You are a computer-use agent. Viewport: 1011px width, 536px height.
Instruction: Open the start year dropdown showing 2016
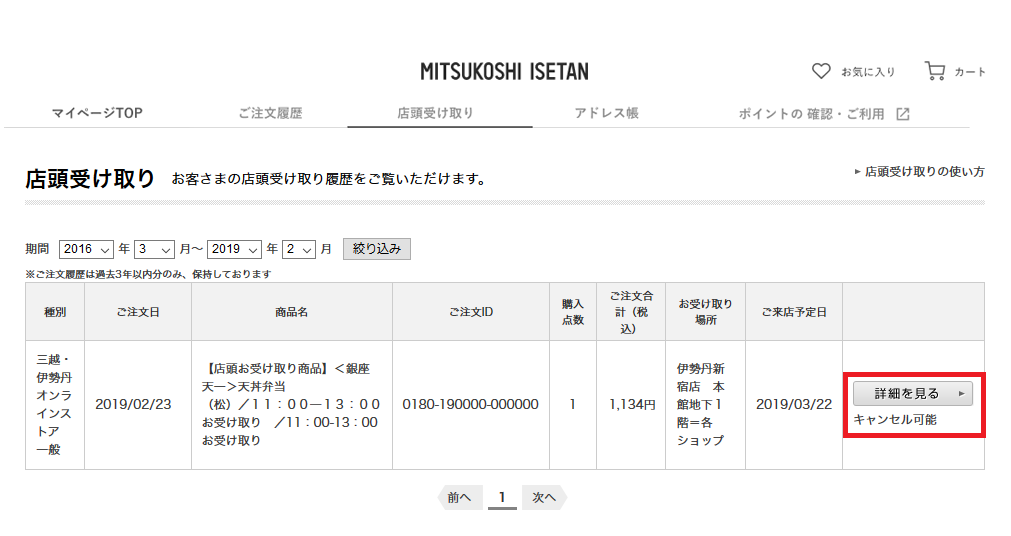tap(86, 249)
